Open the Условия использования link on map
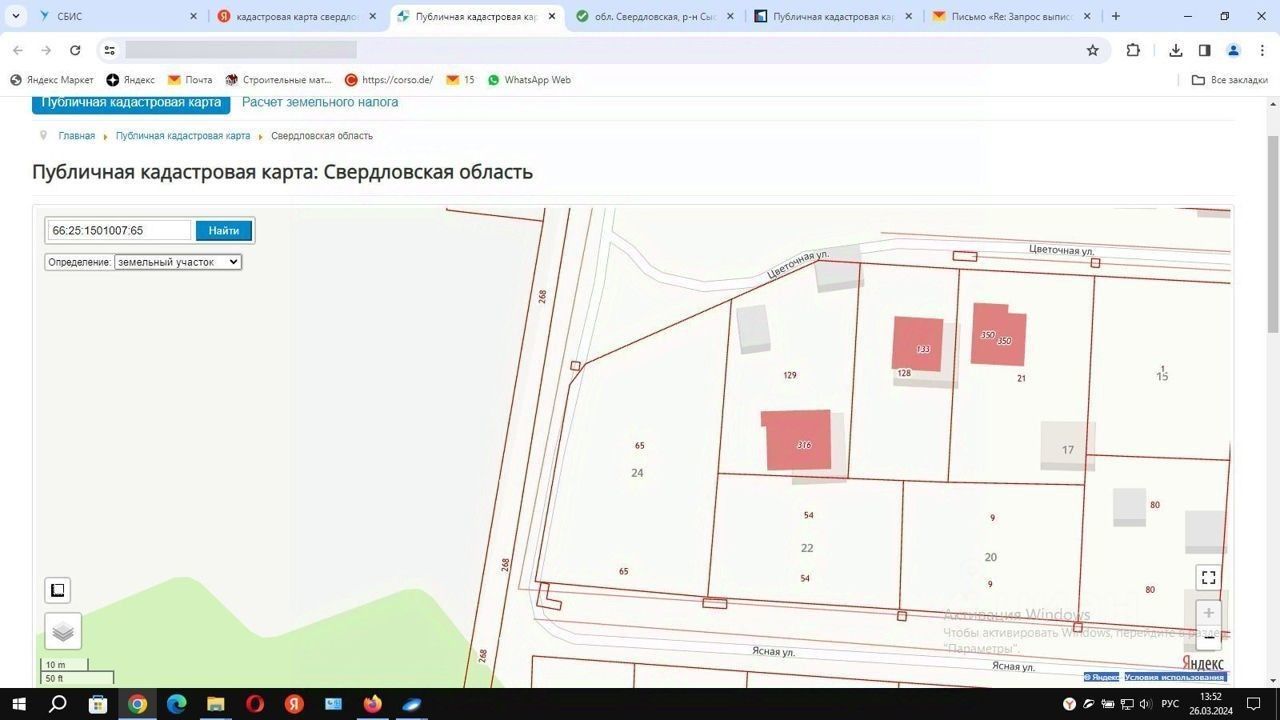 click(1175, 677)
